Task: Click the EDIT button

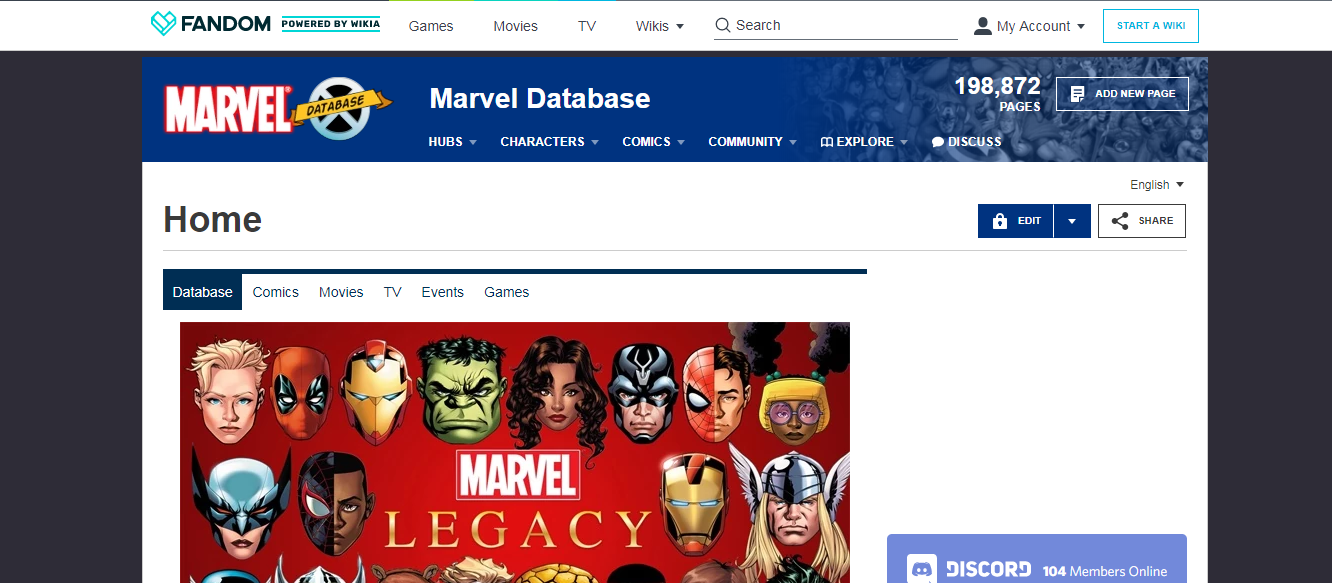Action: (x=1016, y=221)
